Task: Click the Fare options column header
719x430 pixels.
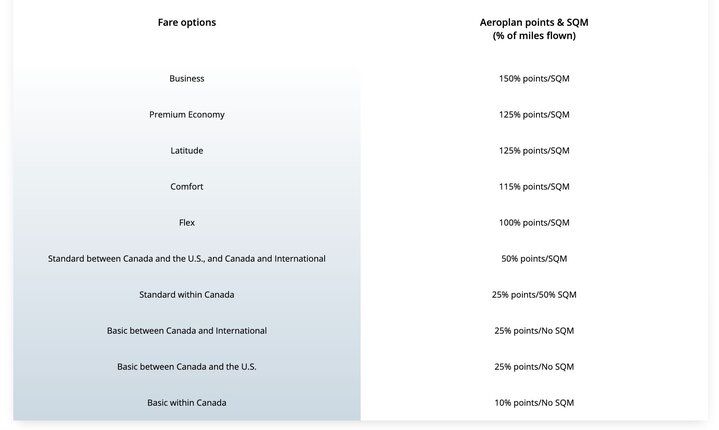Action: click(x=187, y=22)
